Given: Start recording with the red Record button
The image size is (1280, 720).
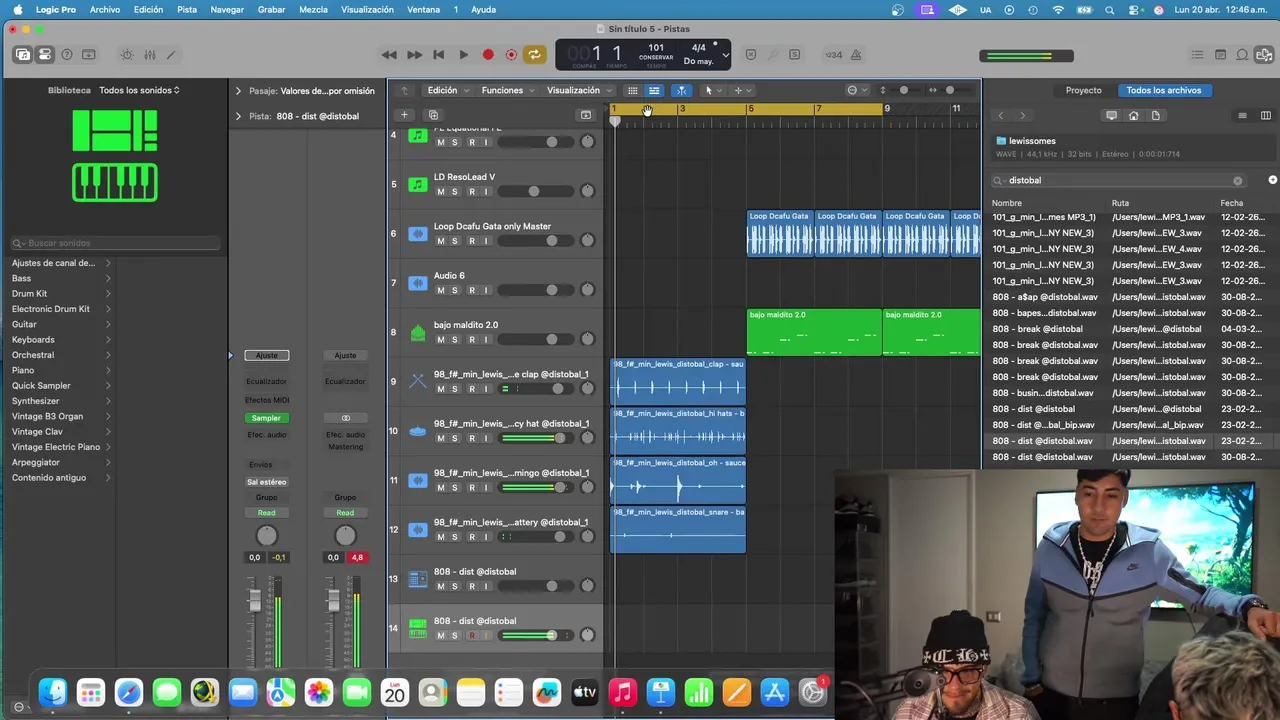Looking at the screenshot, I should [488, 55].
